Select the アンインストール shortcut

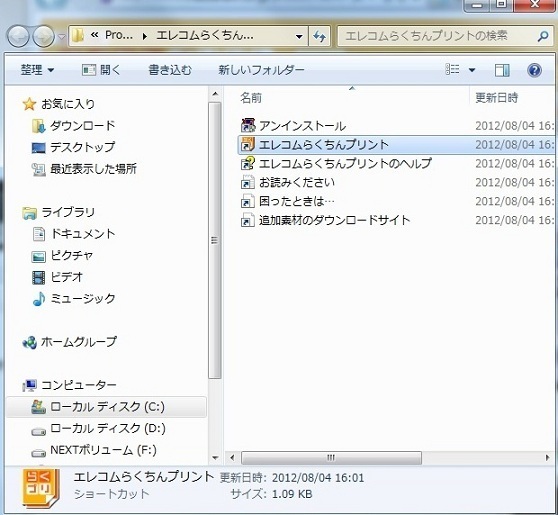(x=302, y=126)
